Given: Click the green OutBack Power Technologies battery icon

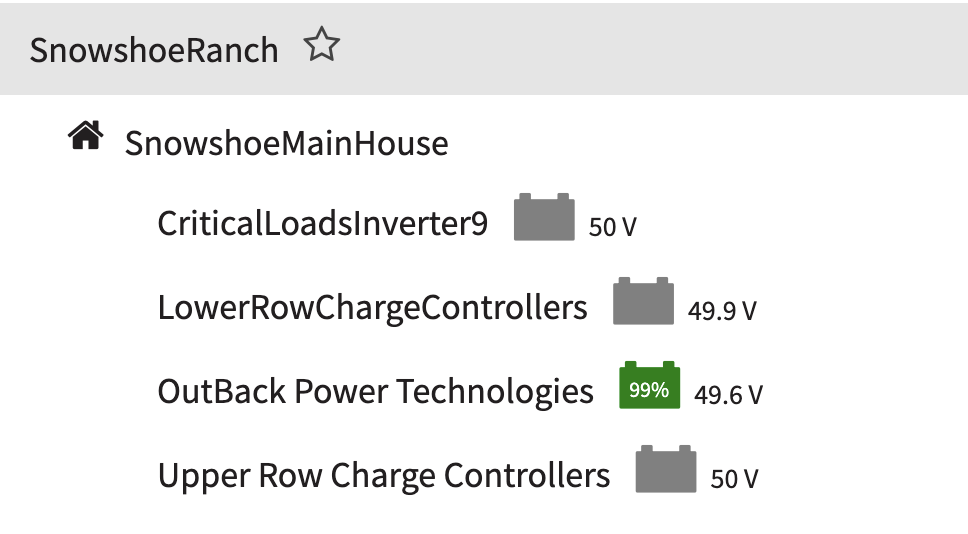Looking at the screenshot, I should tap(649, 386).
